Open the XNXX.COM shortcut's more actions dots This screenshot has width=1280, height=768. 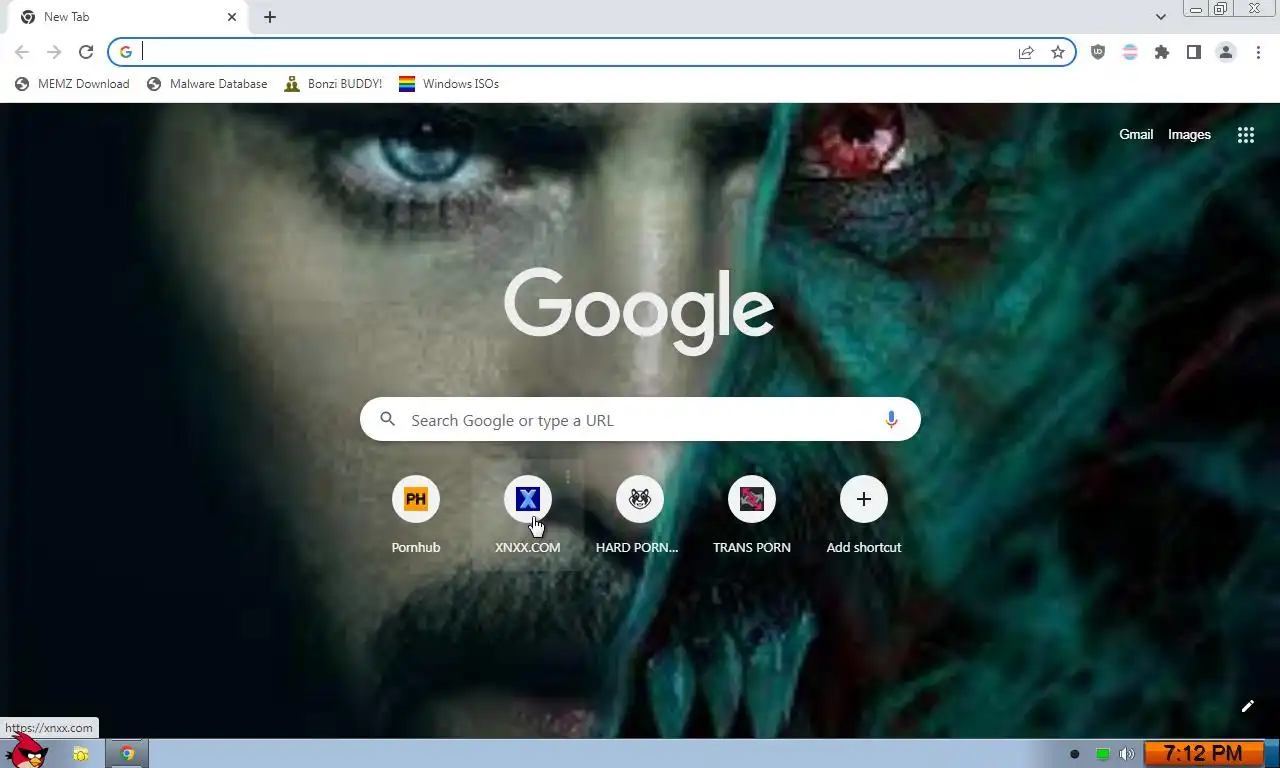pyautogui.click(x=568, y=477)
